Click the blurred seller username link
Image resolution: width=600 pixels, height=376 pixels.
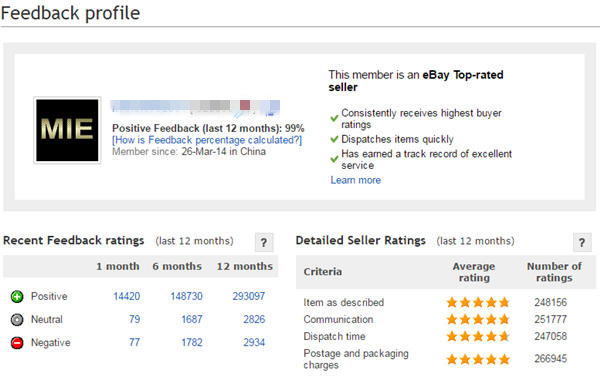point(195,106)
